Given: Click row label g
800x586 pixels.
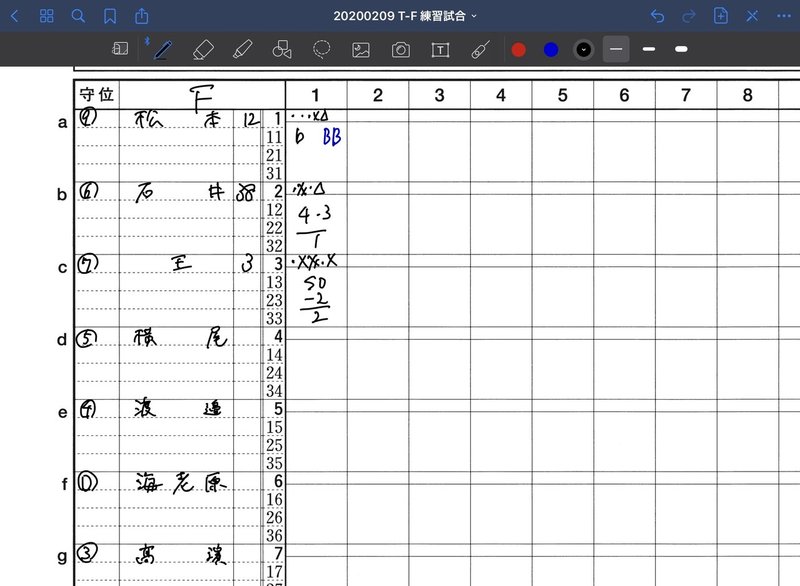Looking at the screenshot, I should click(x=62, y=556).
